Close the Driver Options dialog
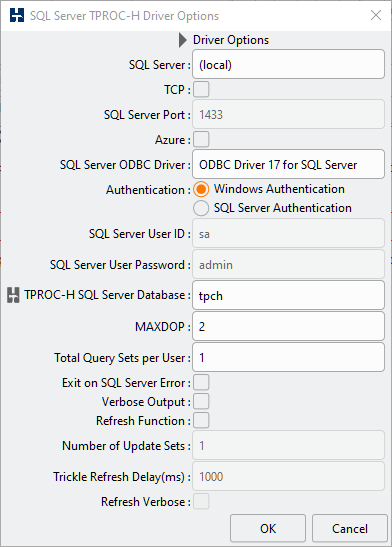Image resolution: width=392 pixels, height=547 pixels. tap(376, 15)
